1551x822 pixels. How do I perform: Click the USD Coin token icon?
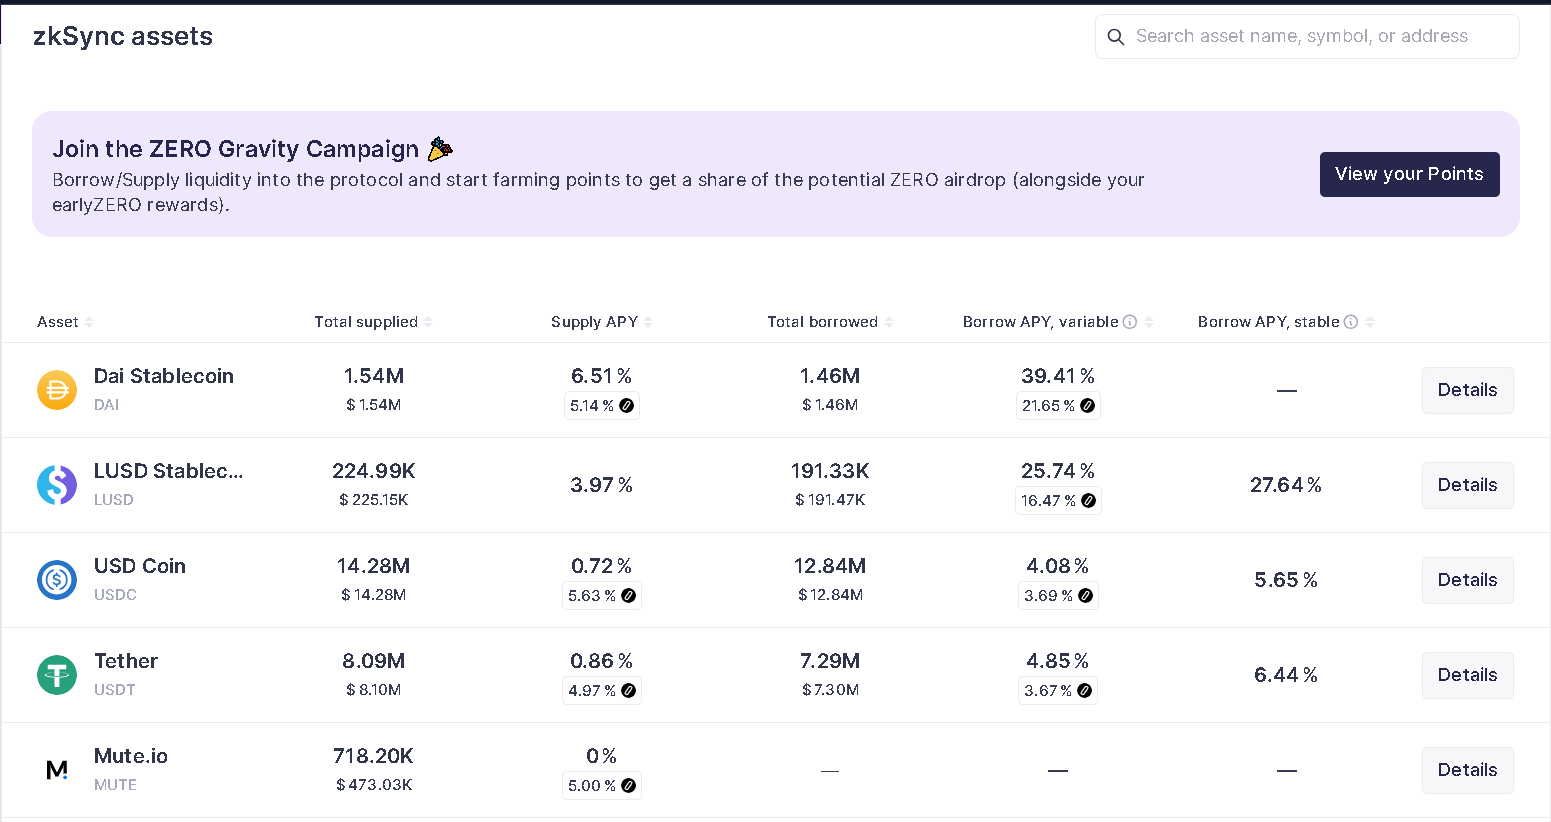click(57, 580)
